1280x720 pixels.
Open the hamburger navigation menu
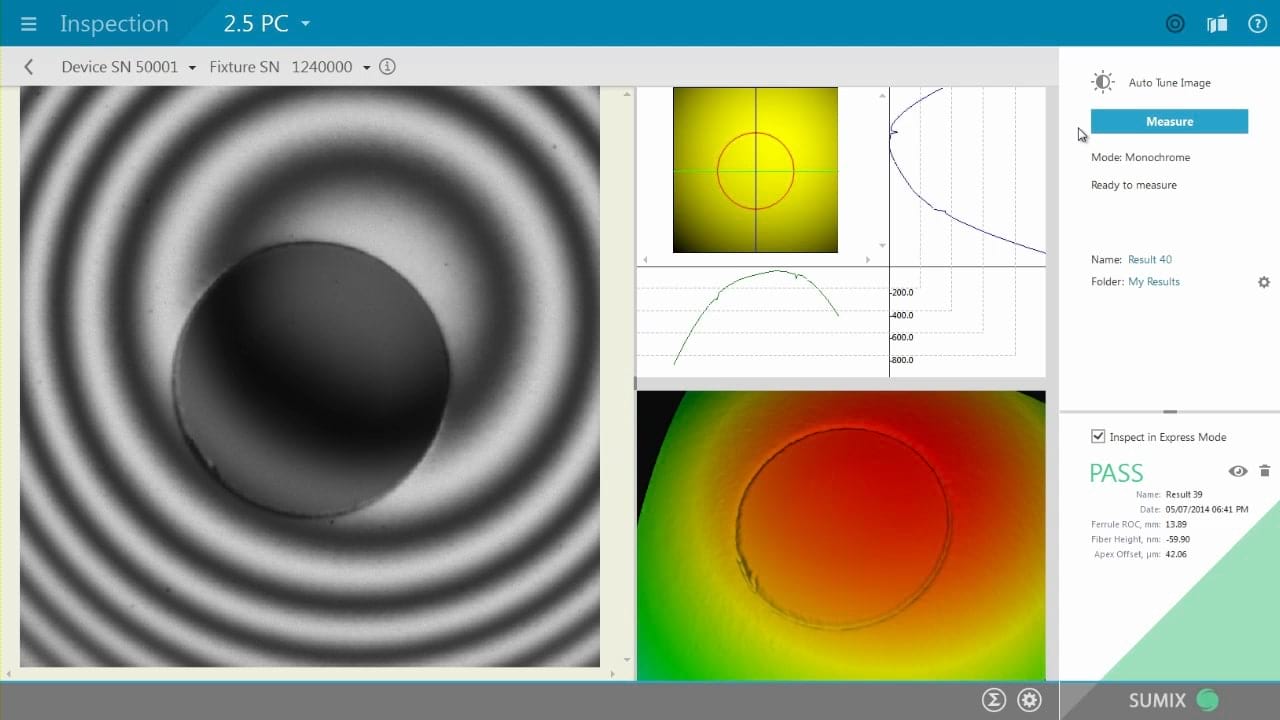coord(28,24)
